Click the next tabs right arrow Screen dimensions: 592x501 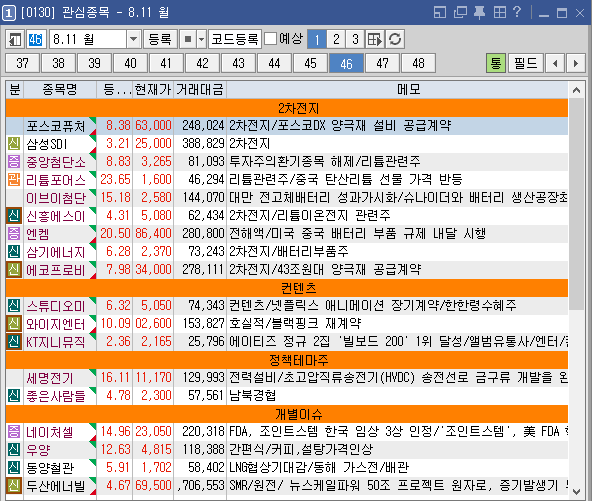576,63
